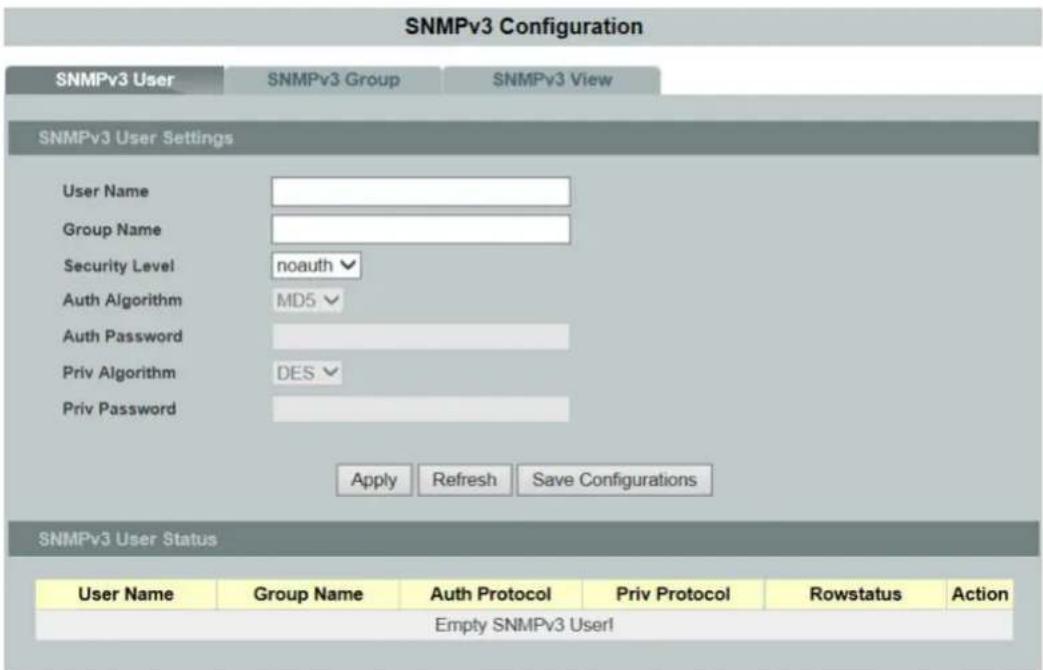Click the Rowstatus column header
Image resolution: width=1043 pixels, height=670 pixels.
click(x=855, y=594)
